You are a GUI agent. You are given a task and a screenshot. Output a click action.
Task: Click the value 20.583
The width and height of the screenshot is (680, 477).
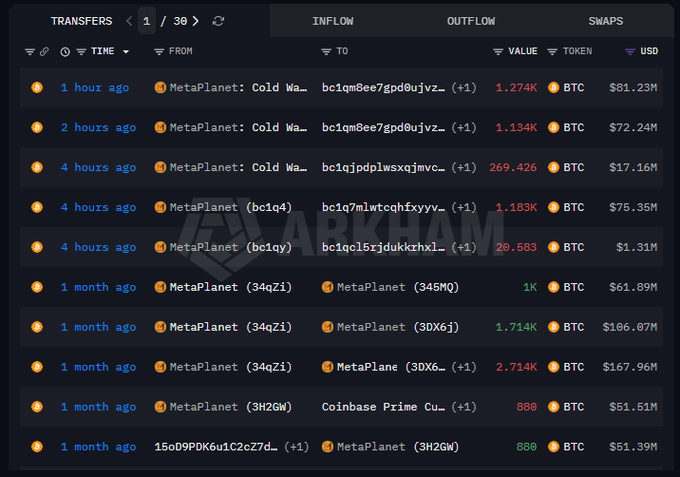tap(517, 247)
